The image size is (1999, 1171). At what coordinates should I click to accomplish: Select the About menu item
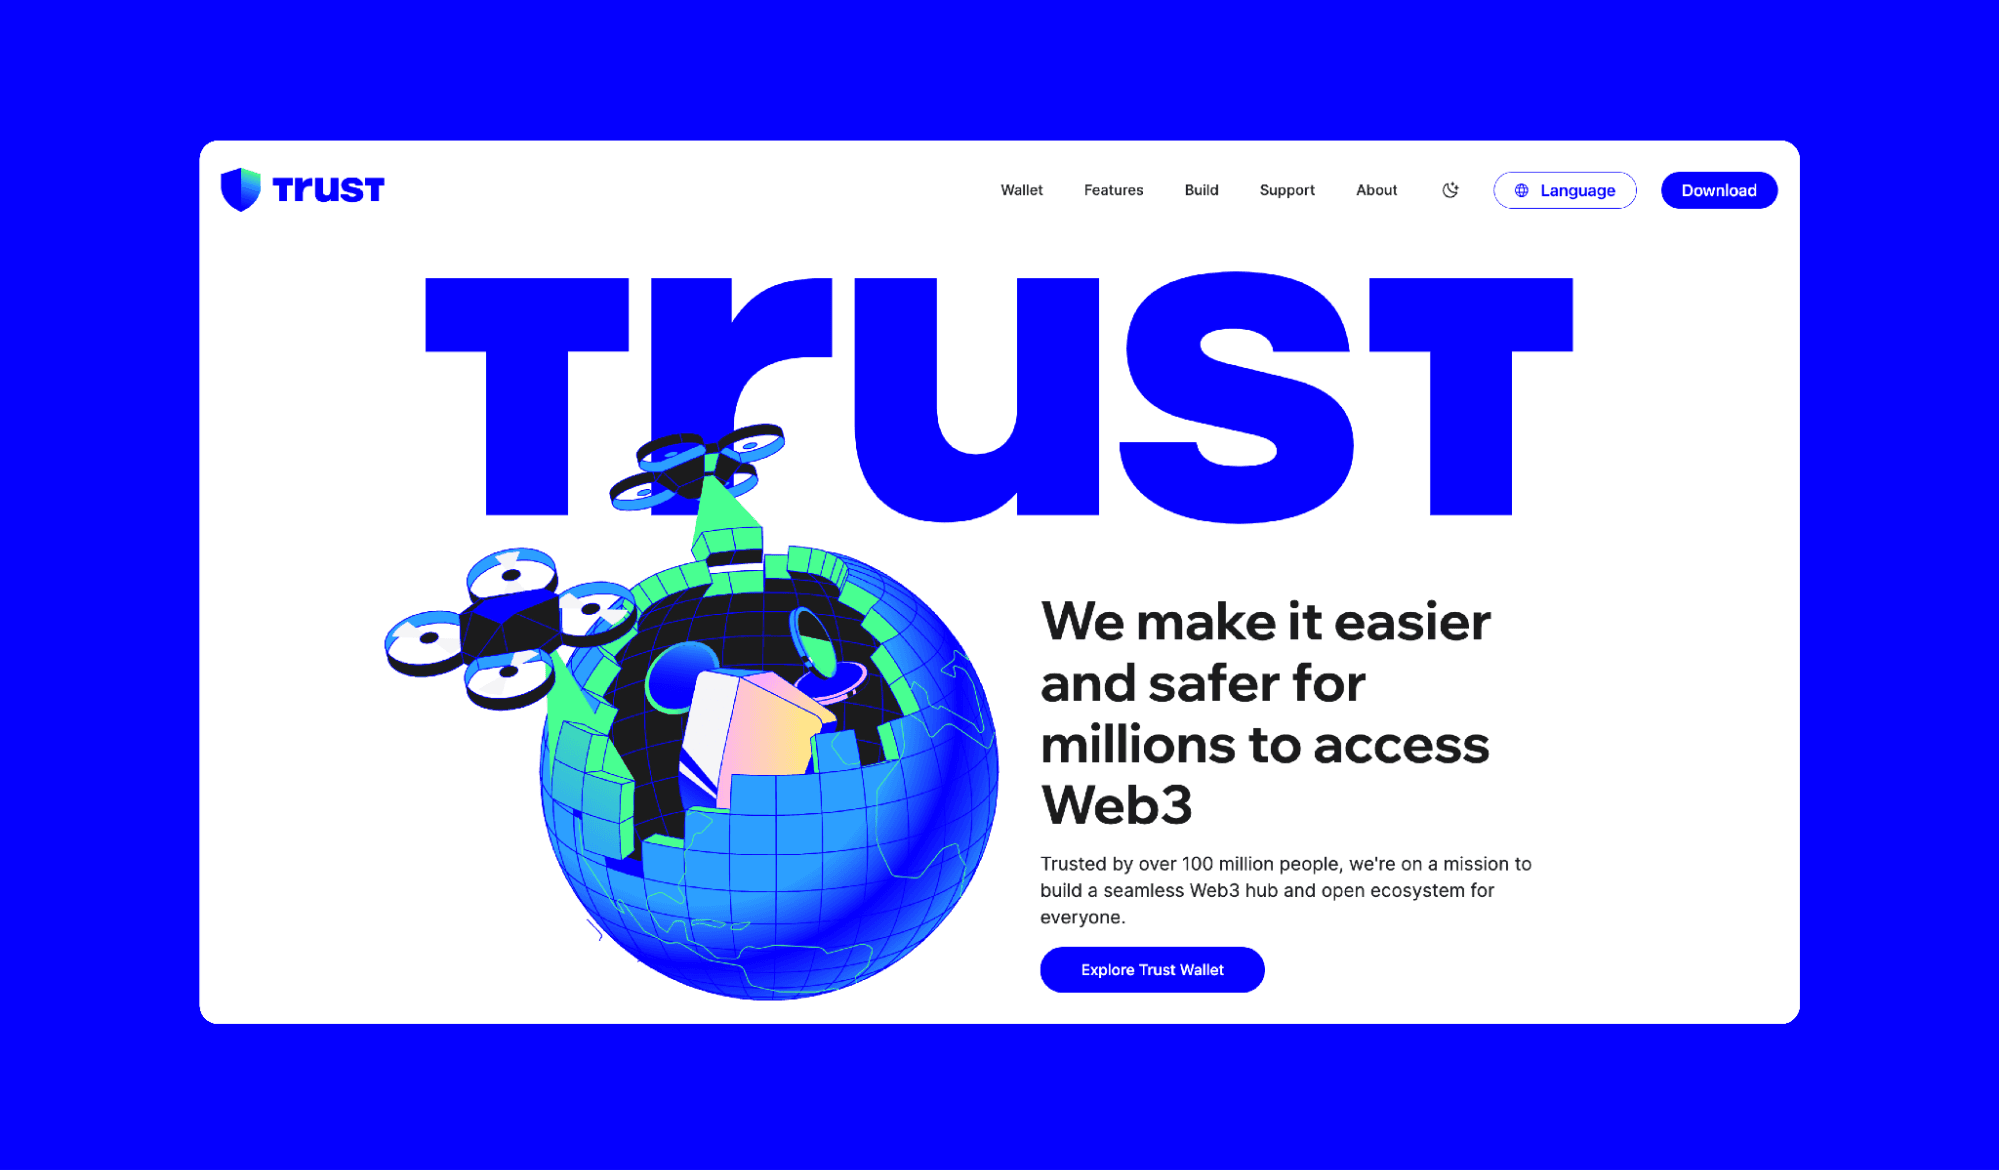click(1376, 190)
